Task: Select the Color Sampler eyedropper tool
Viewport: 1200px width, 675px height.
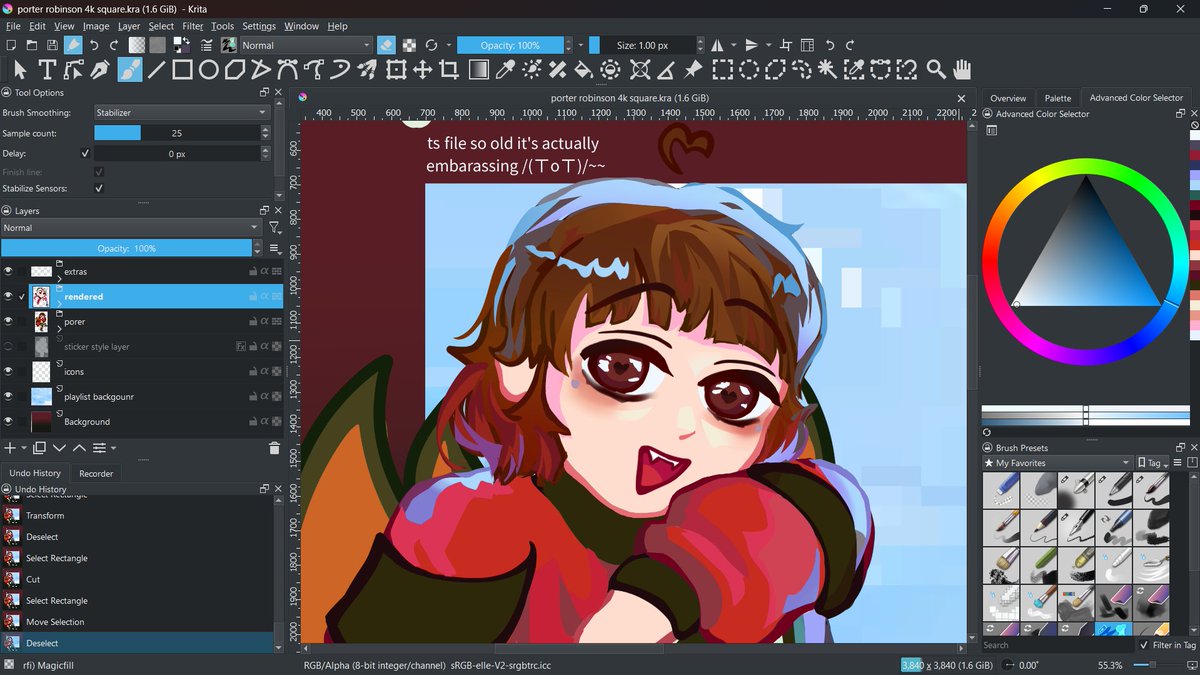Action: coord(505,69)
